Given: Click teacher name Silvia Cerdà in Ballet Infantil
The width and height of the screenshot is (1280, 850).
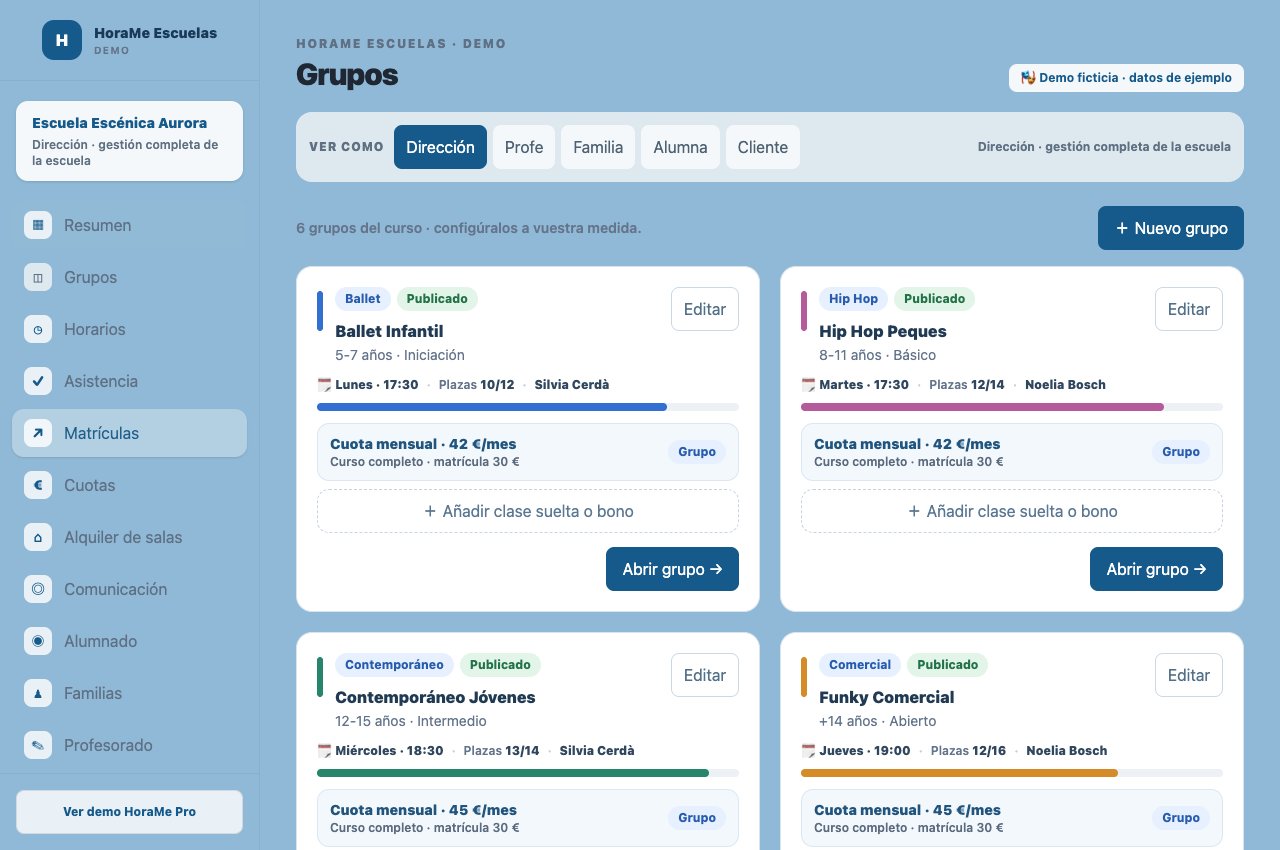Looking at the screenshot, I should click(572, 385).
